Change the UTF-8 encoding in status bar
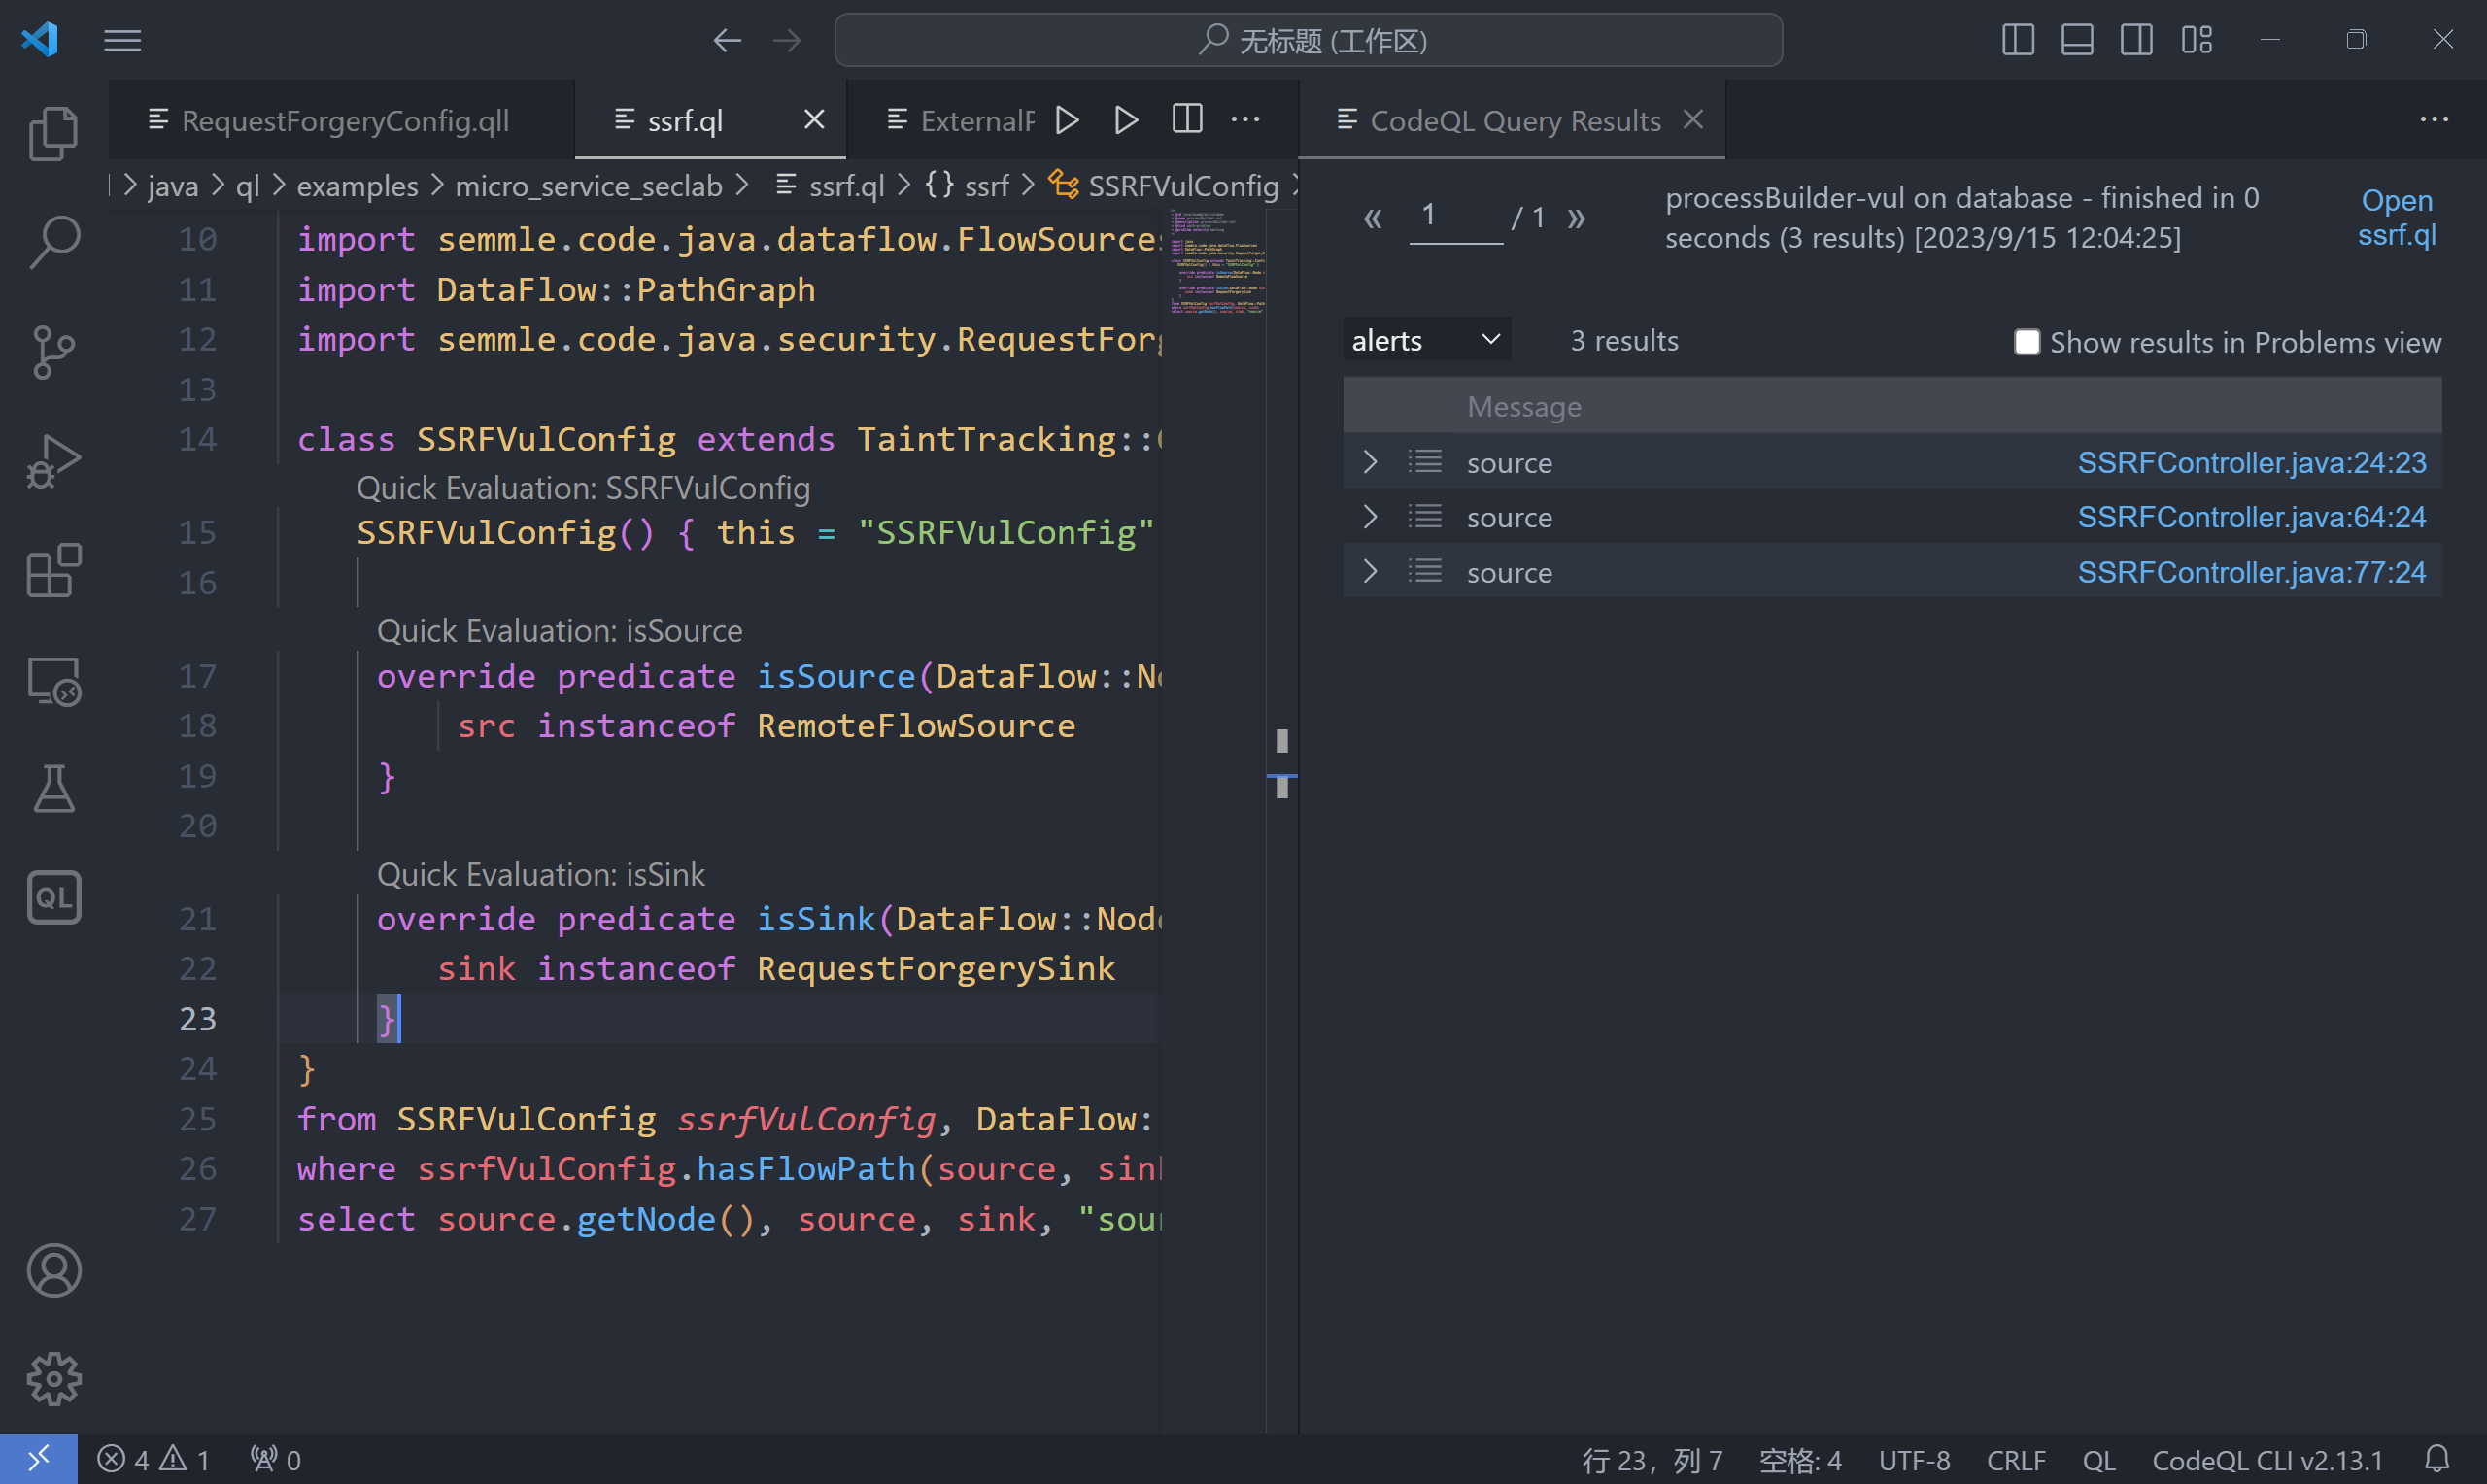Screen dimensions: 2487x1484 click(1914, 1460)
